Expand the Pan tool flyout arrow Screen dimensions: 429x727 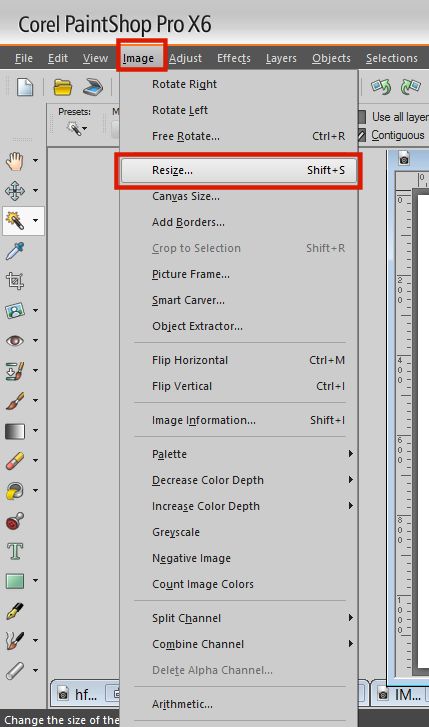(x=36, y=161)
